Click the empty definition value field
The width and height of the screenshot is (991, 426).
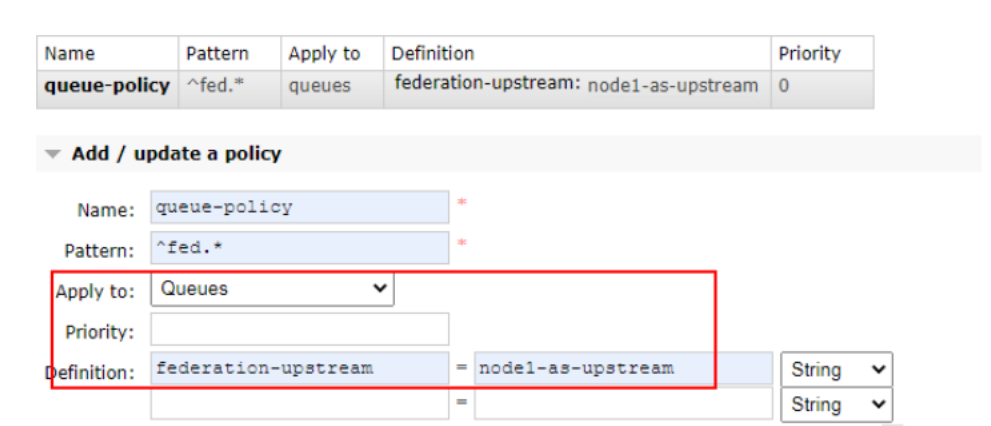click(x=622, y=404)
